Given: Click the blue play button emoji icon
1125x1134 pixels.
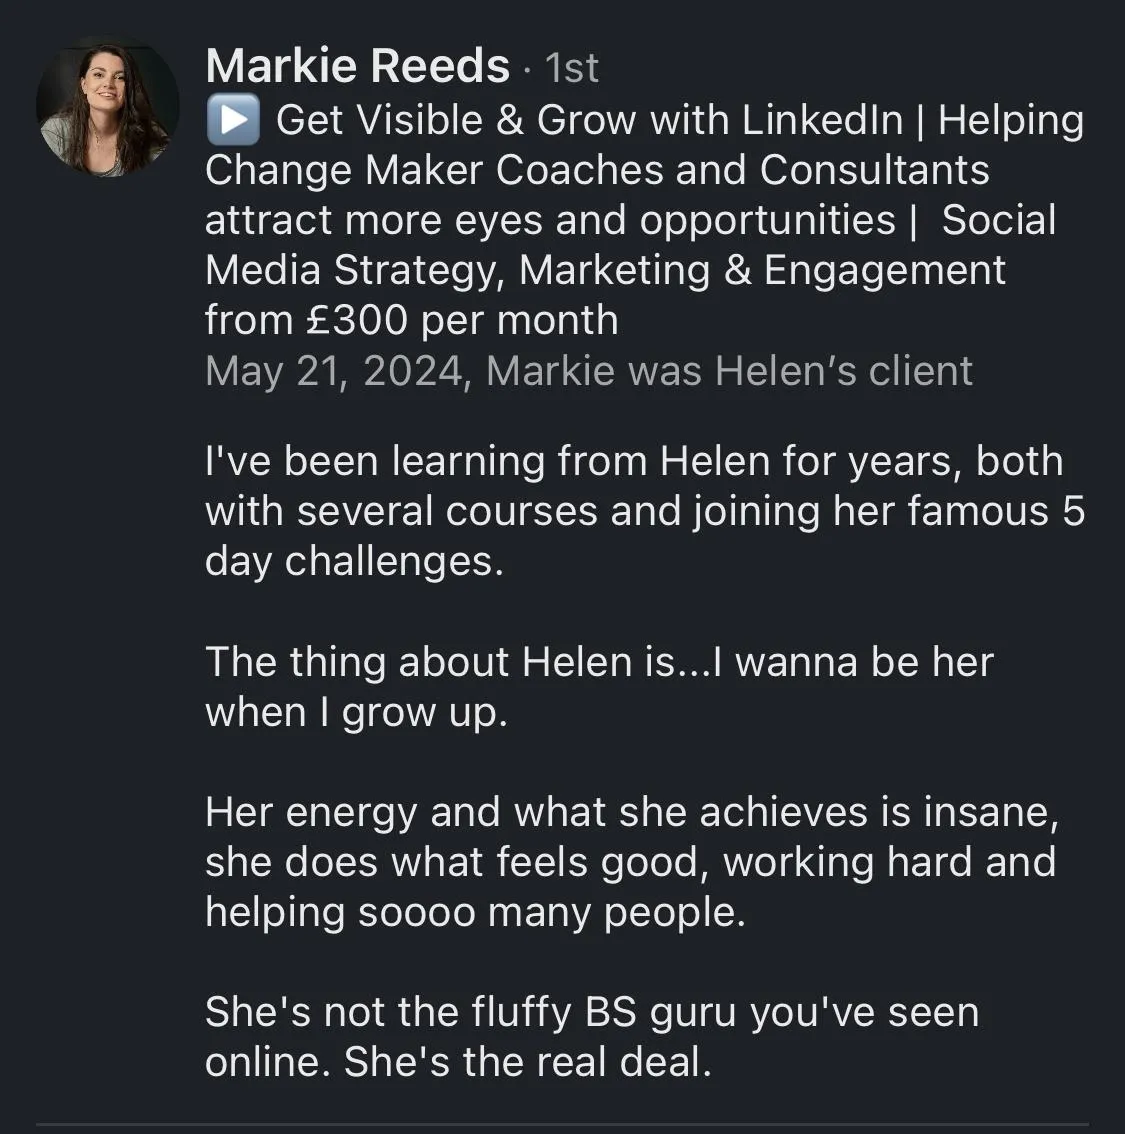Looking at the screenshot, I should [x=233, y=119].
